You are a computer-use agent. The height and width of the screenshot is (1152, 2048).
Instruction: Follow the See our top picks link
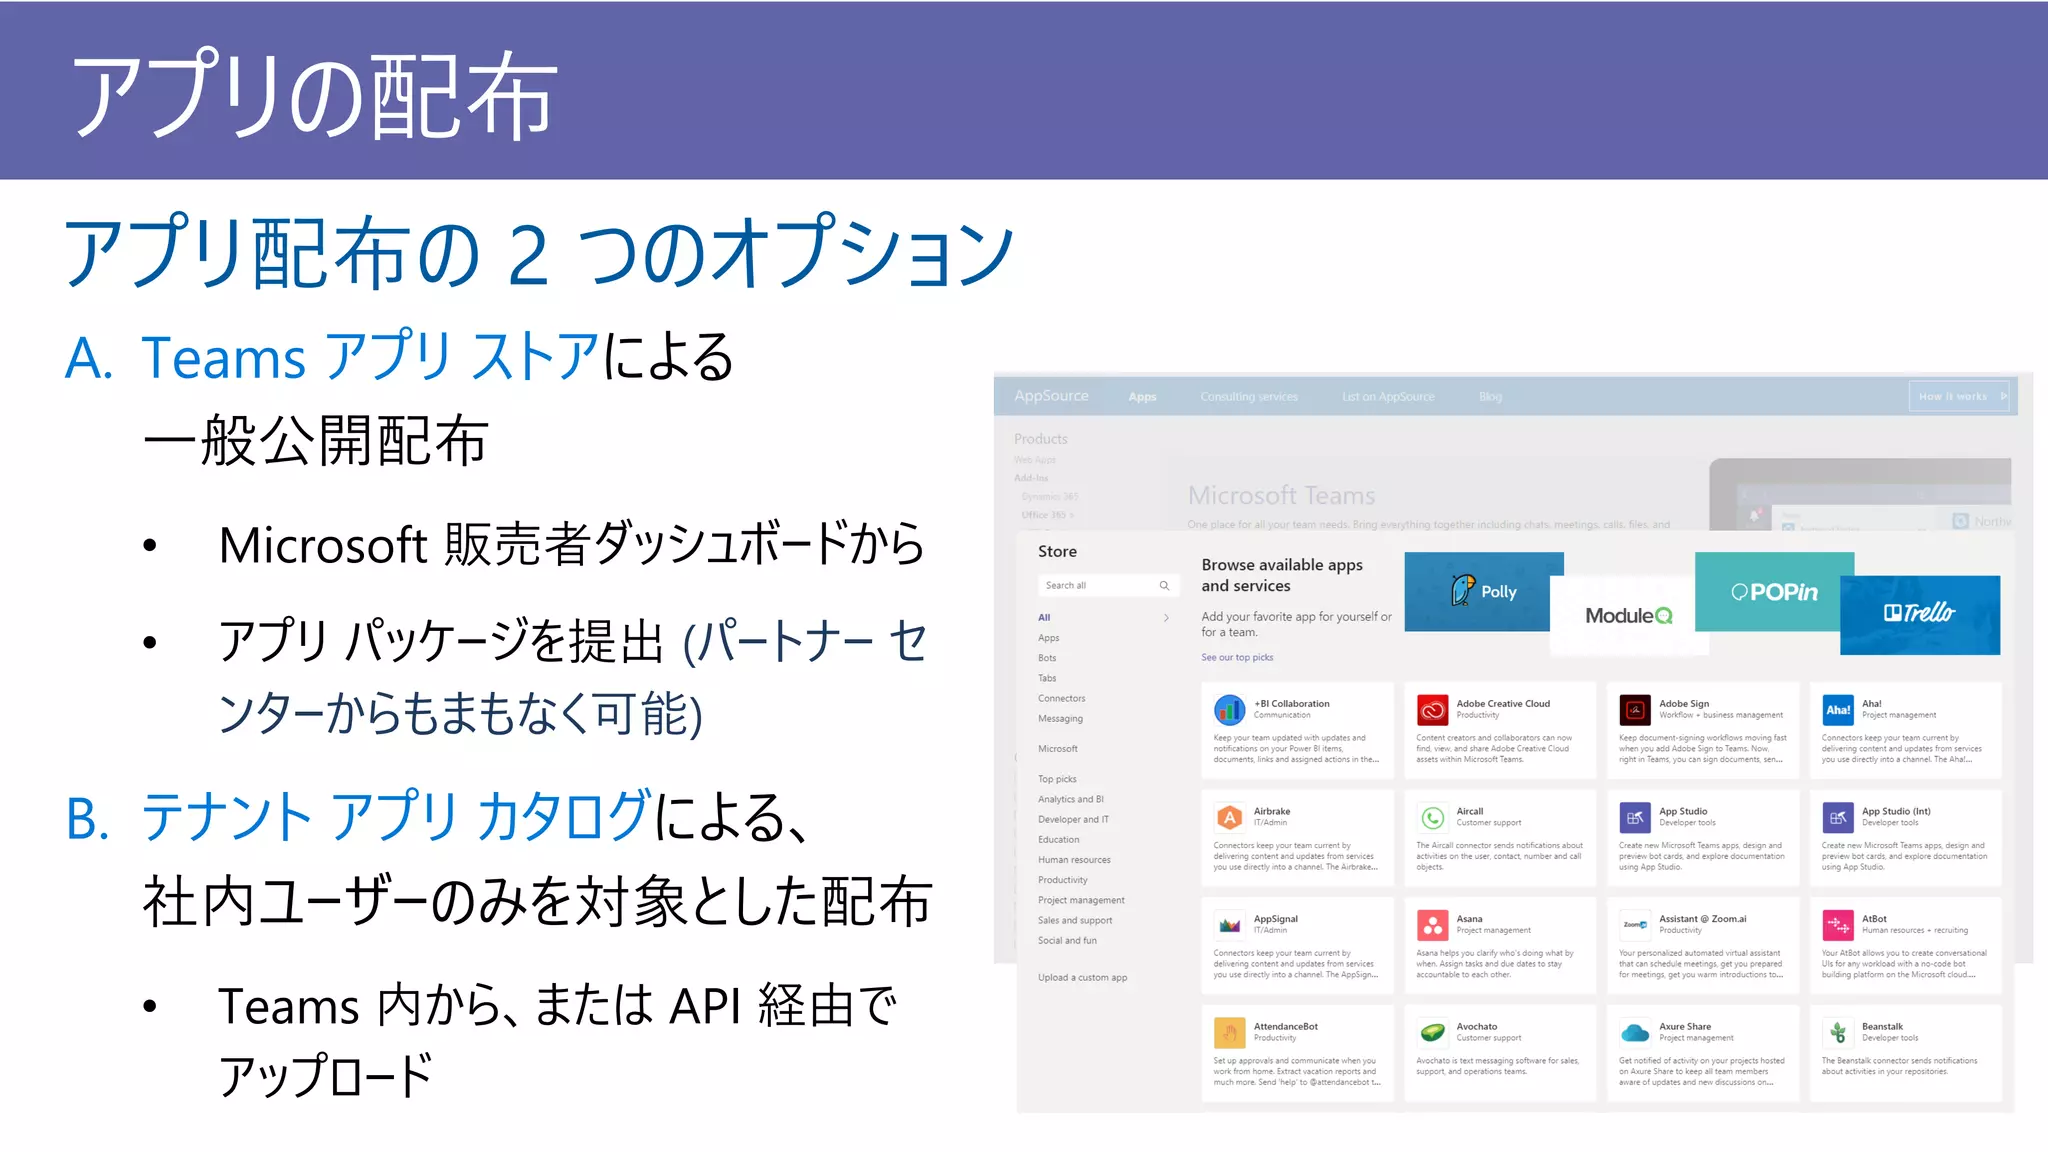(1237, 658)
